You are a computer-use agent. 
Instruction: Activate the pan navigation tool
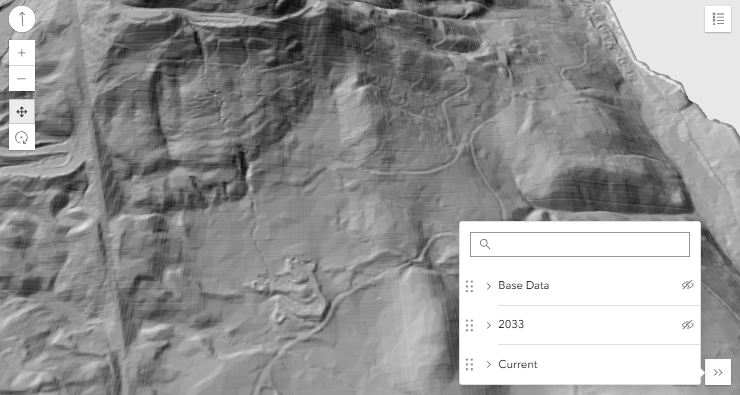tap(22, 112)
